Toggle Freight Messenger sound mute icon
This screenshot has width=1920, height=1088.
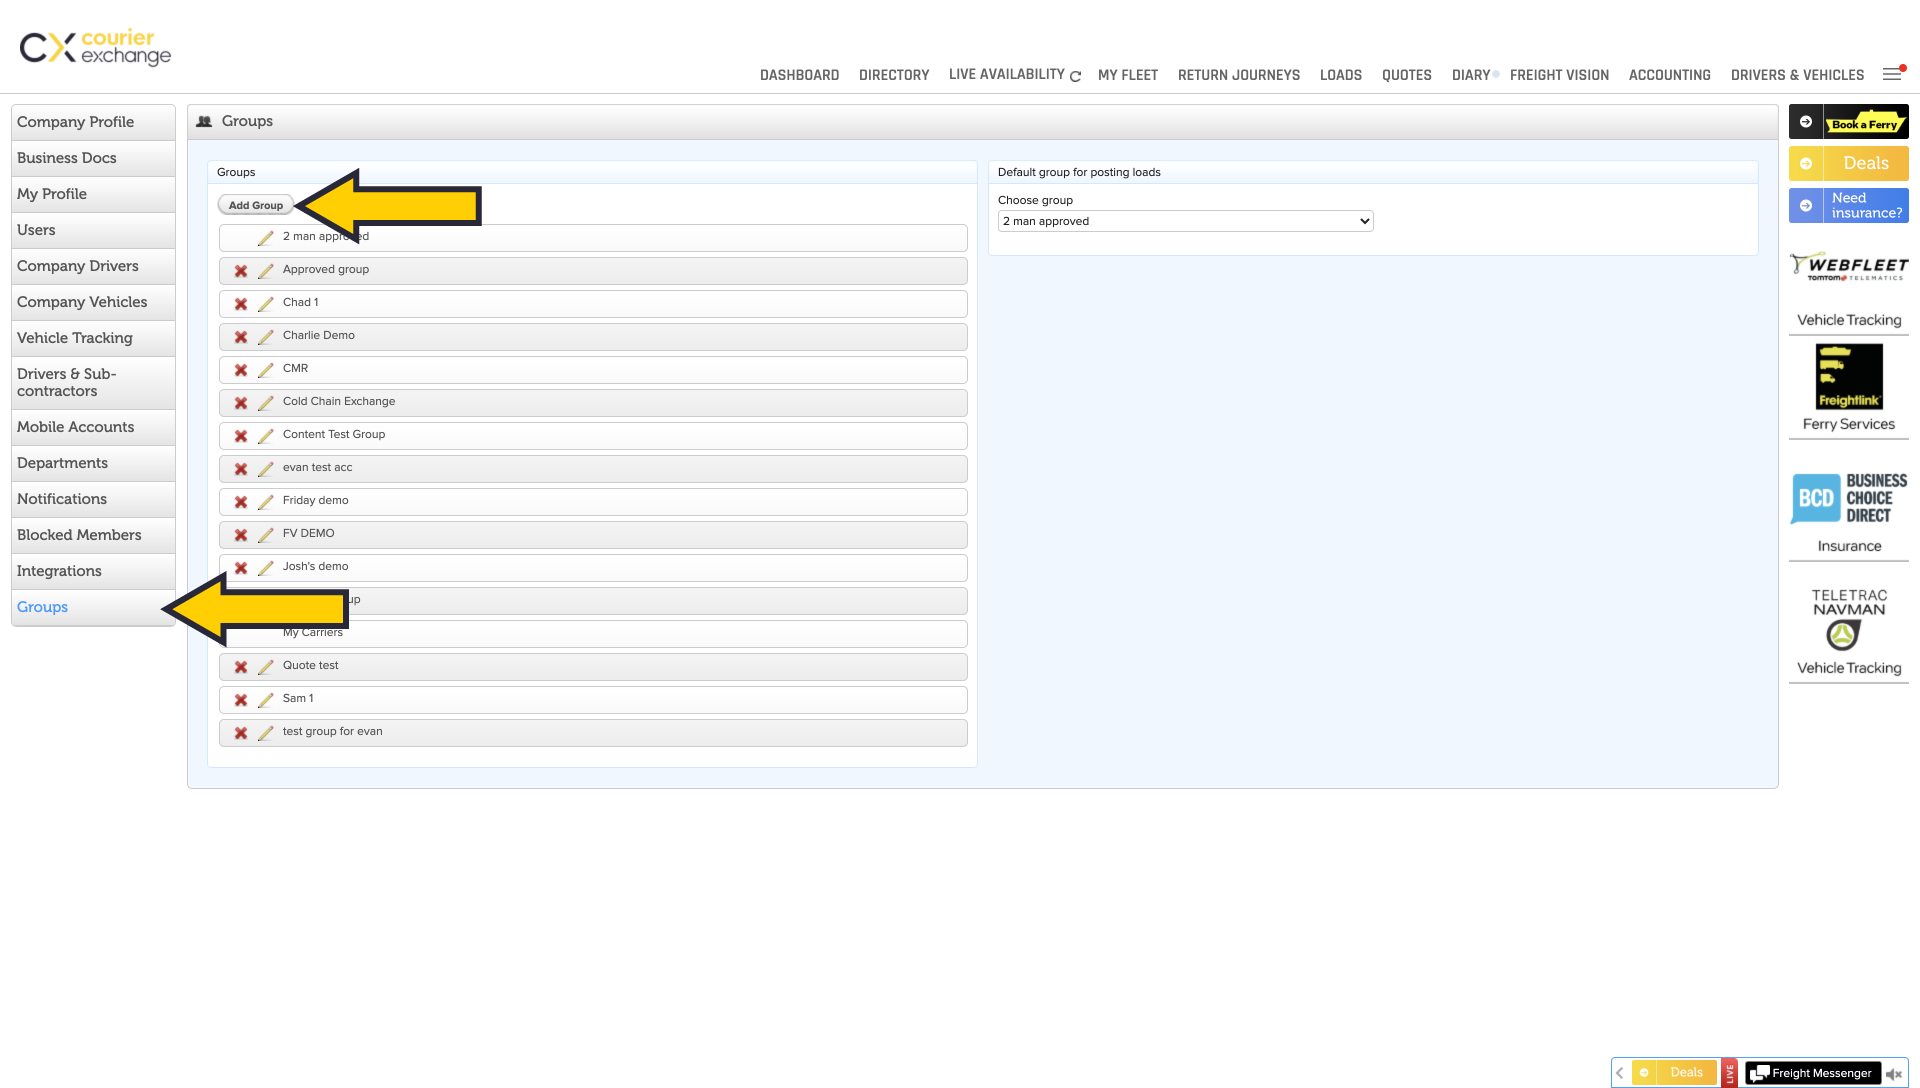1893,1074
